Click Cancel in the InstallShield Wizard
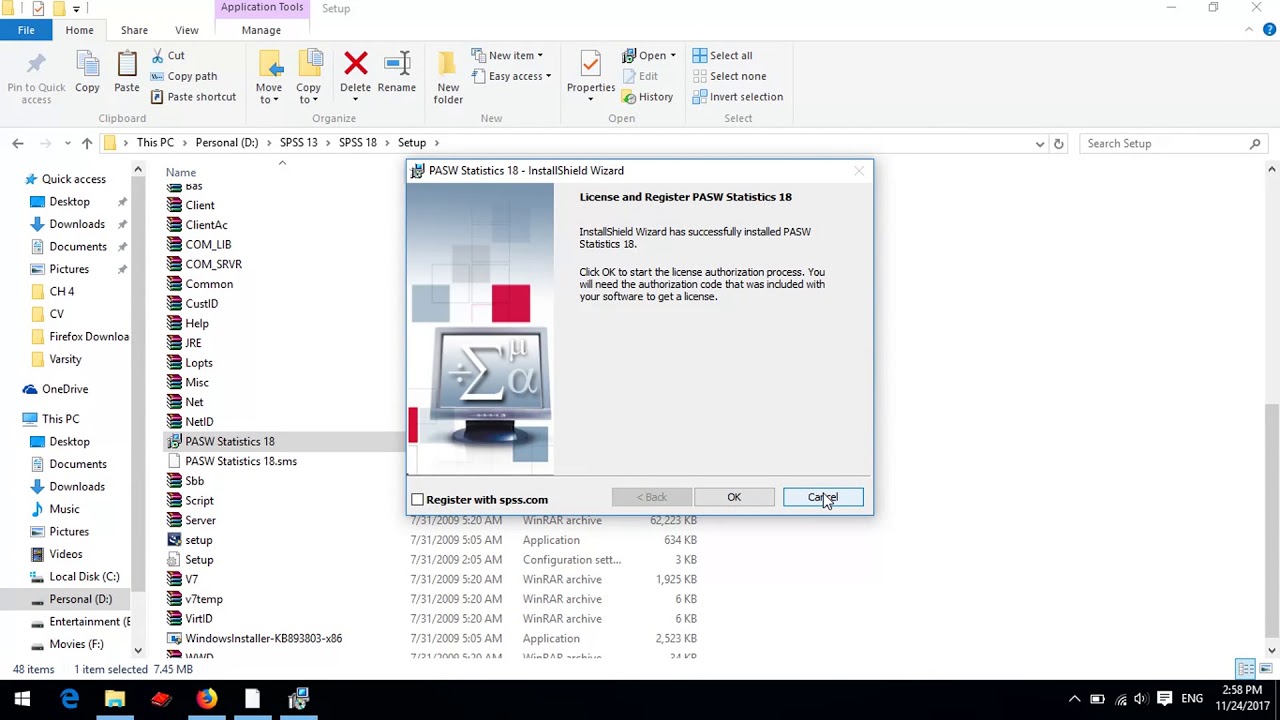Screen dimensions: 1280x720 pos(823,497)
